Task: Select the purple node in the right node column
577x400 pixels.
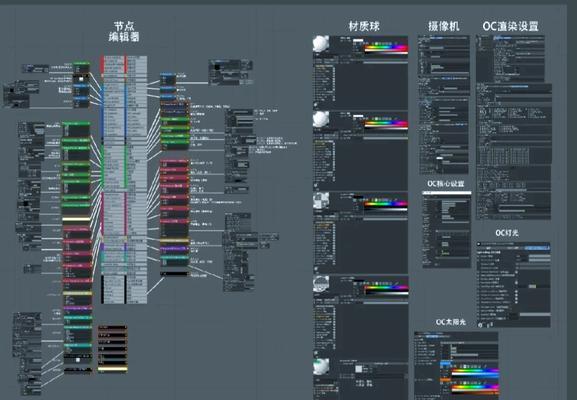Action: (174, 249)
